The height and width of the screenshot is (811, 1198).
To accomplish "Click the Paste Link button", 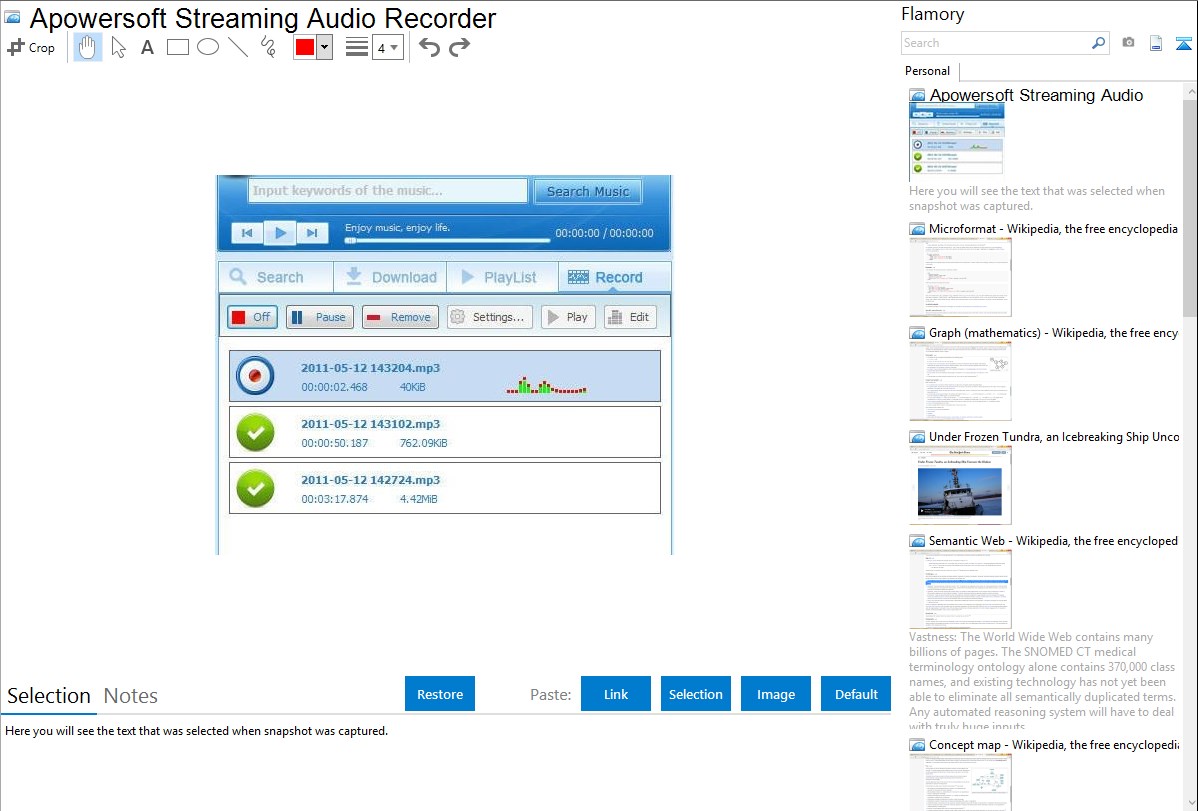I will coord(616,694).
